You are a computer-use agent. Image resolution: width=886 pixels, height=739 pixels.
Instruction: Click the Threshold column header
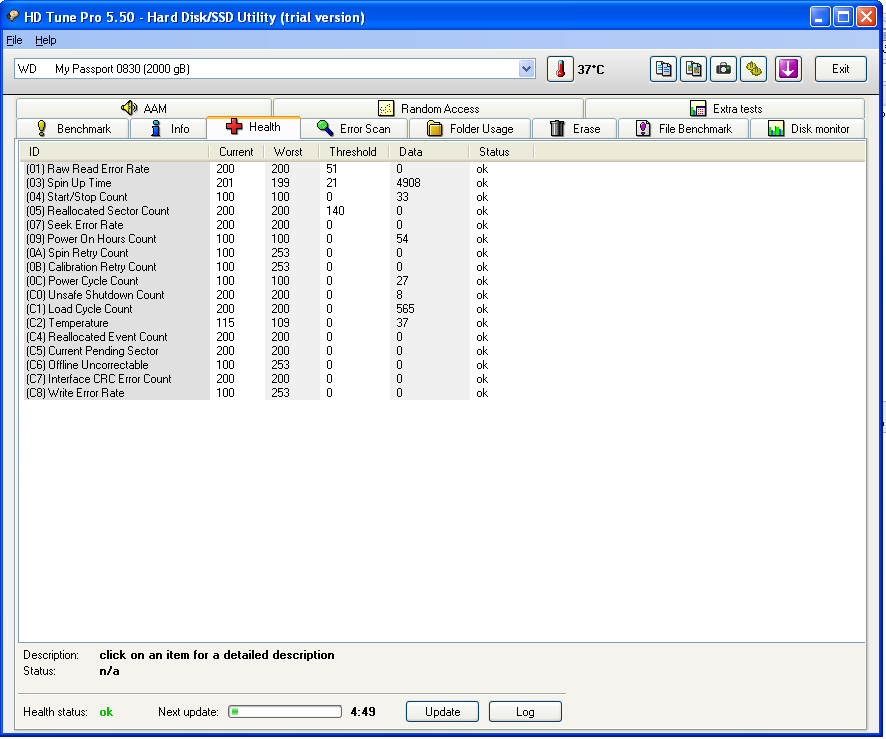[354, 151]
